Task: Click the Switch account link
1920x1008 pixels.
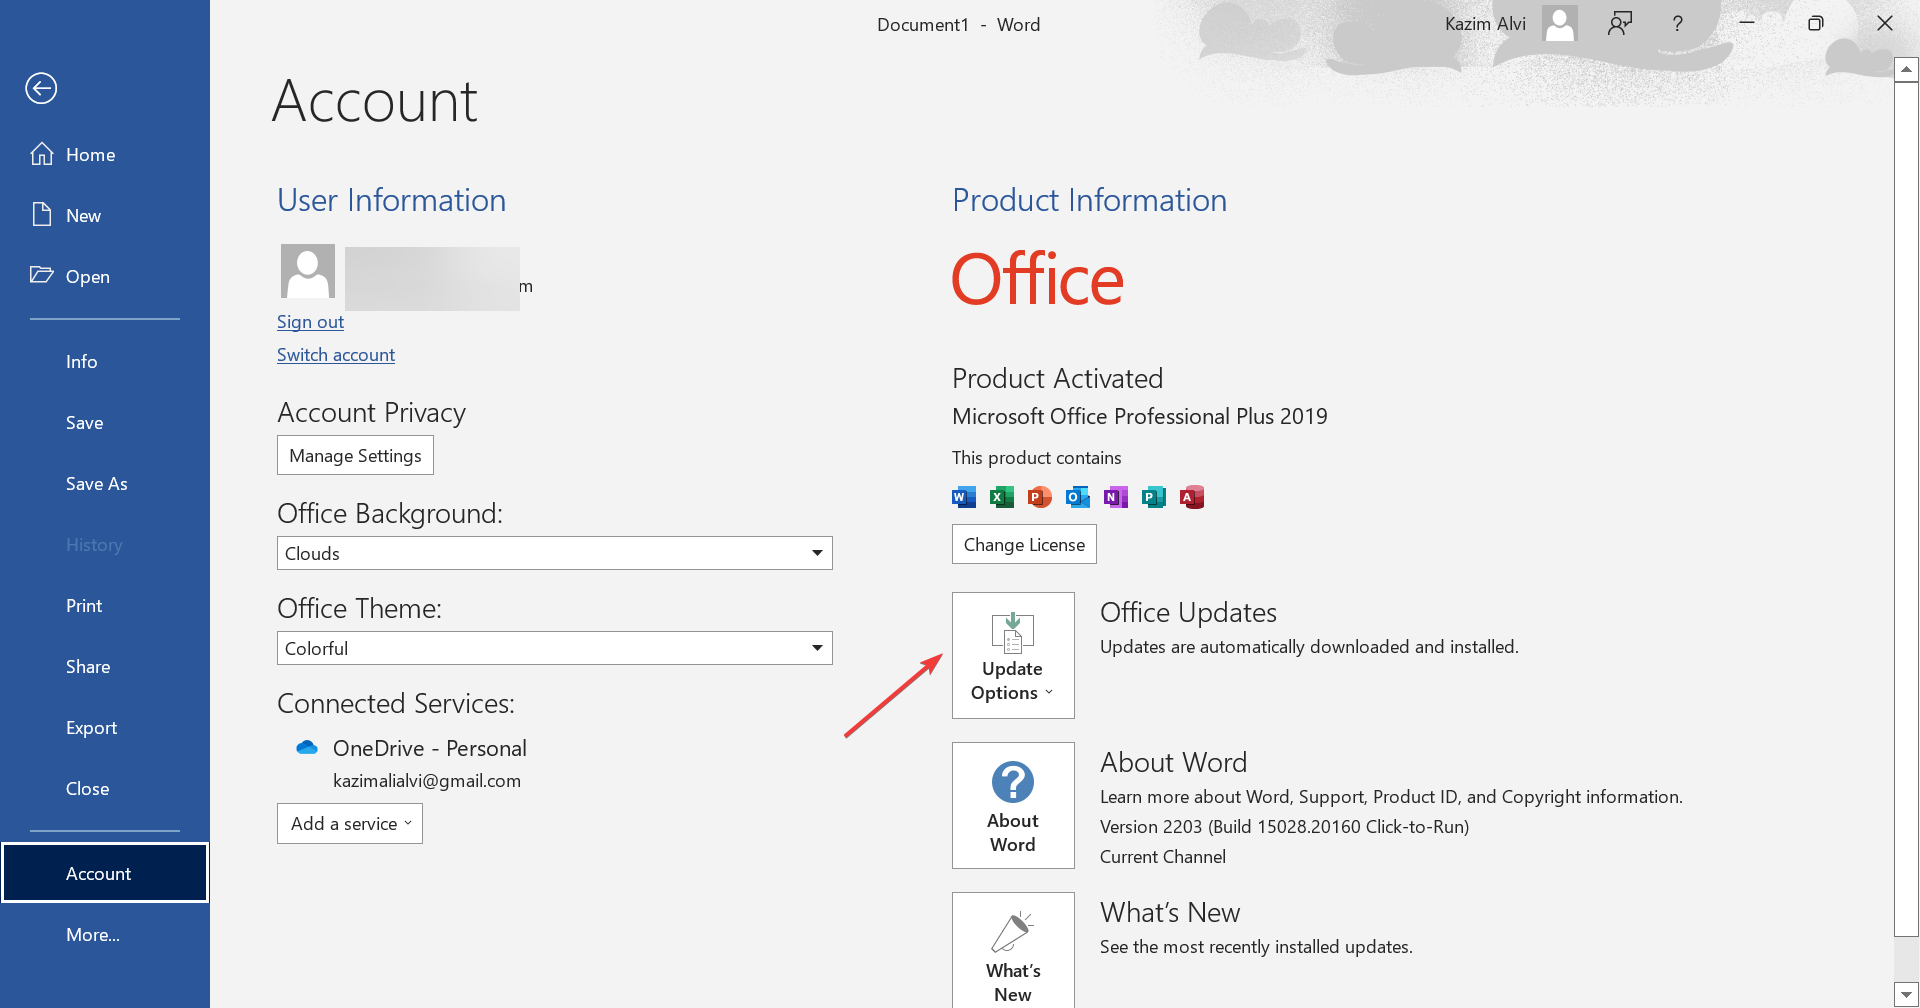Action: click(x=336, y=355)
